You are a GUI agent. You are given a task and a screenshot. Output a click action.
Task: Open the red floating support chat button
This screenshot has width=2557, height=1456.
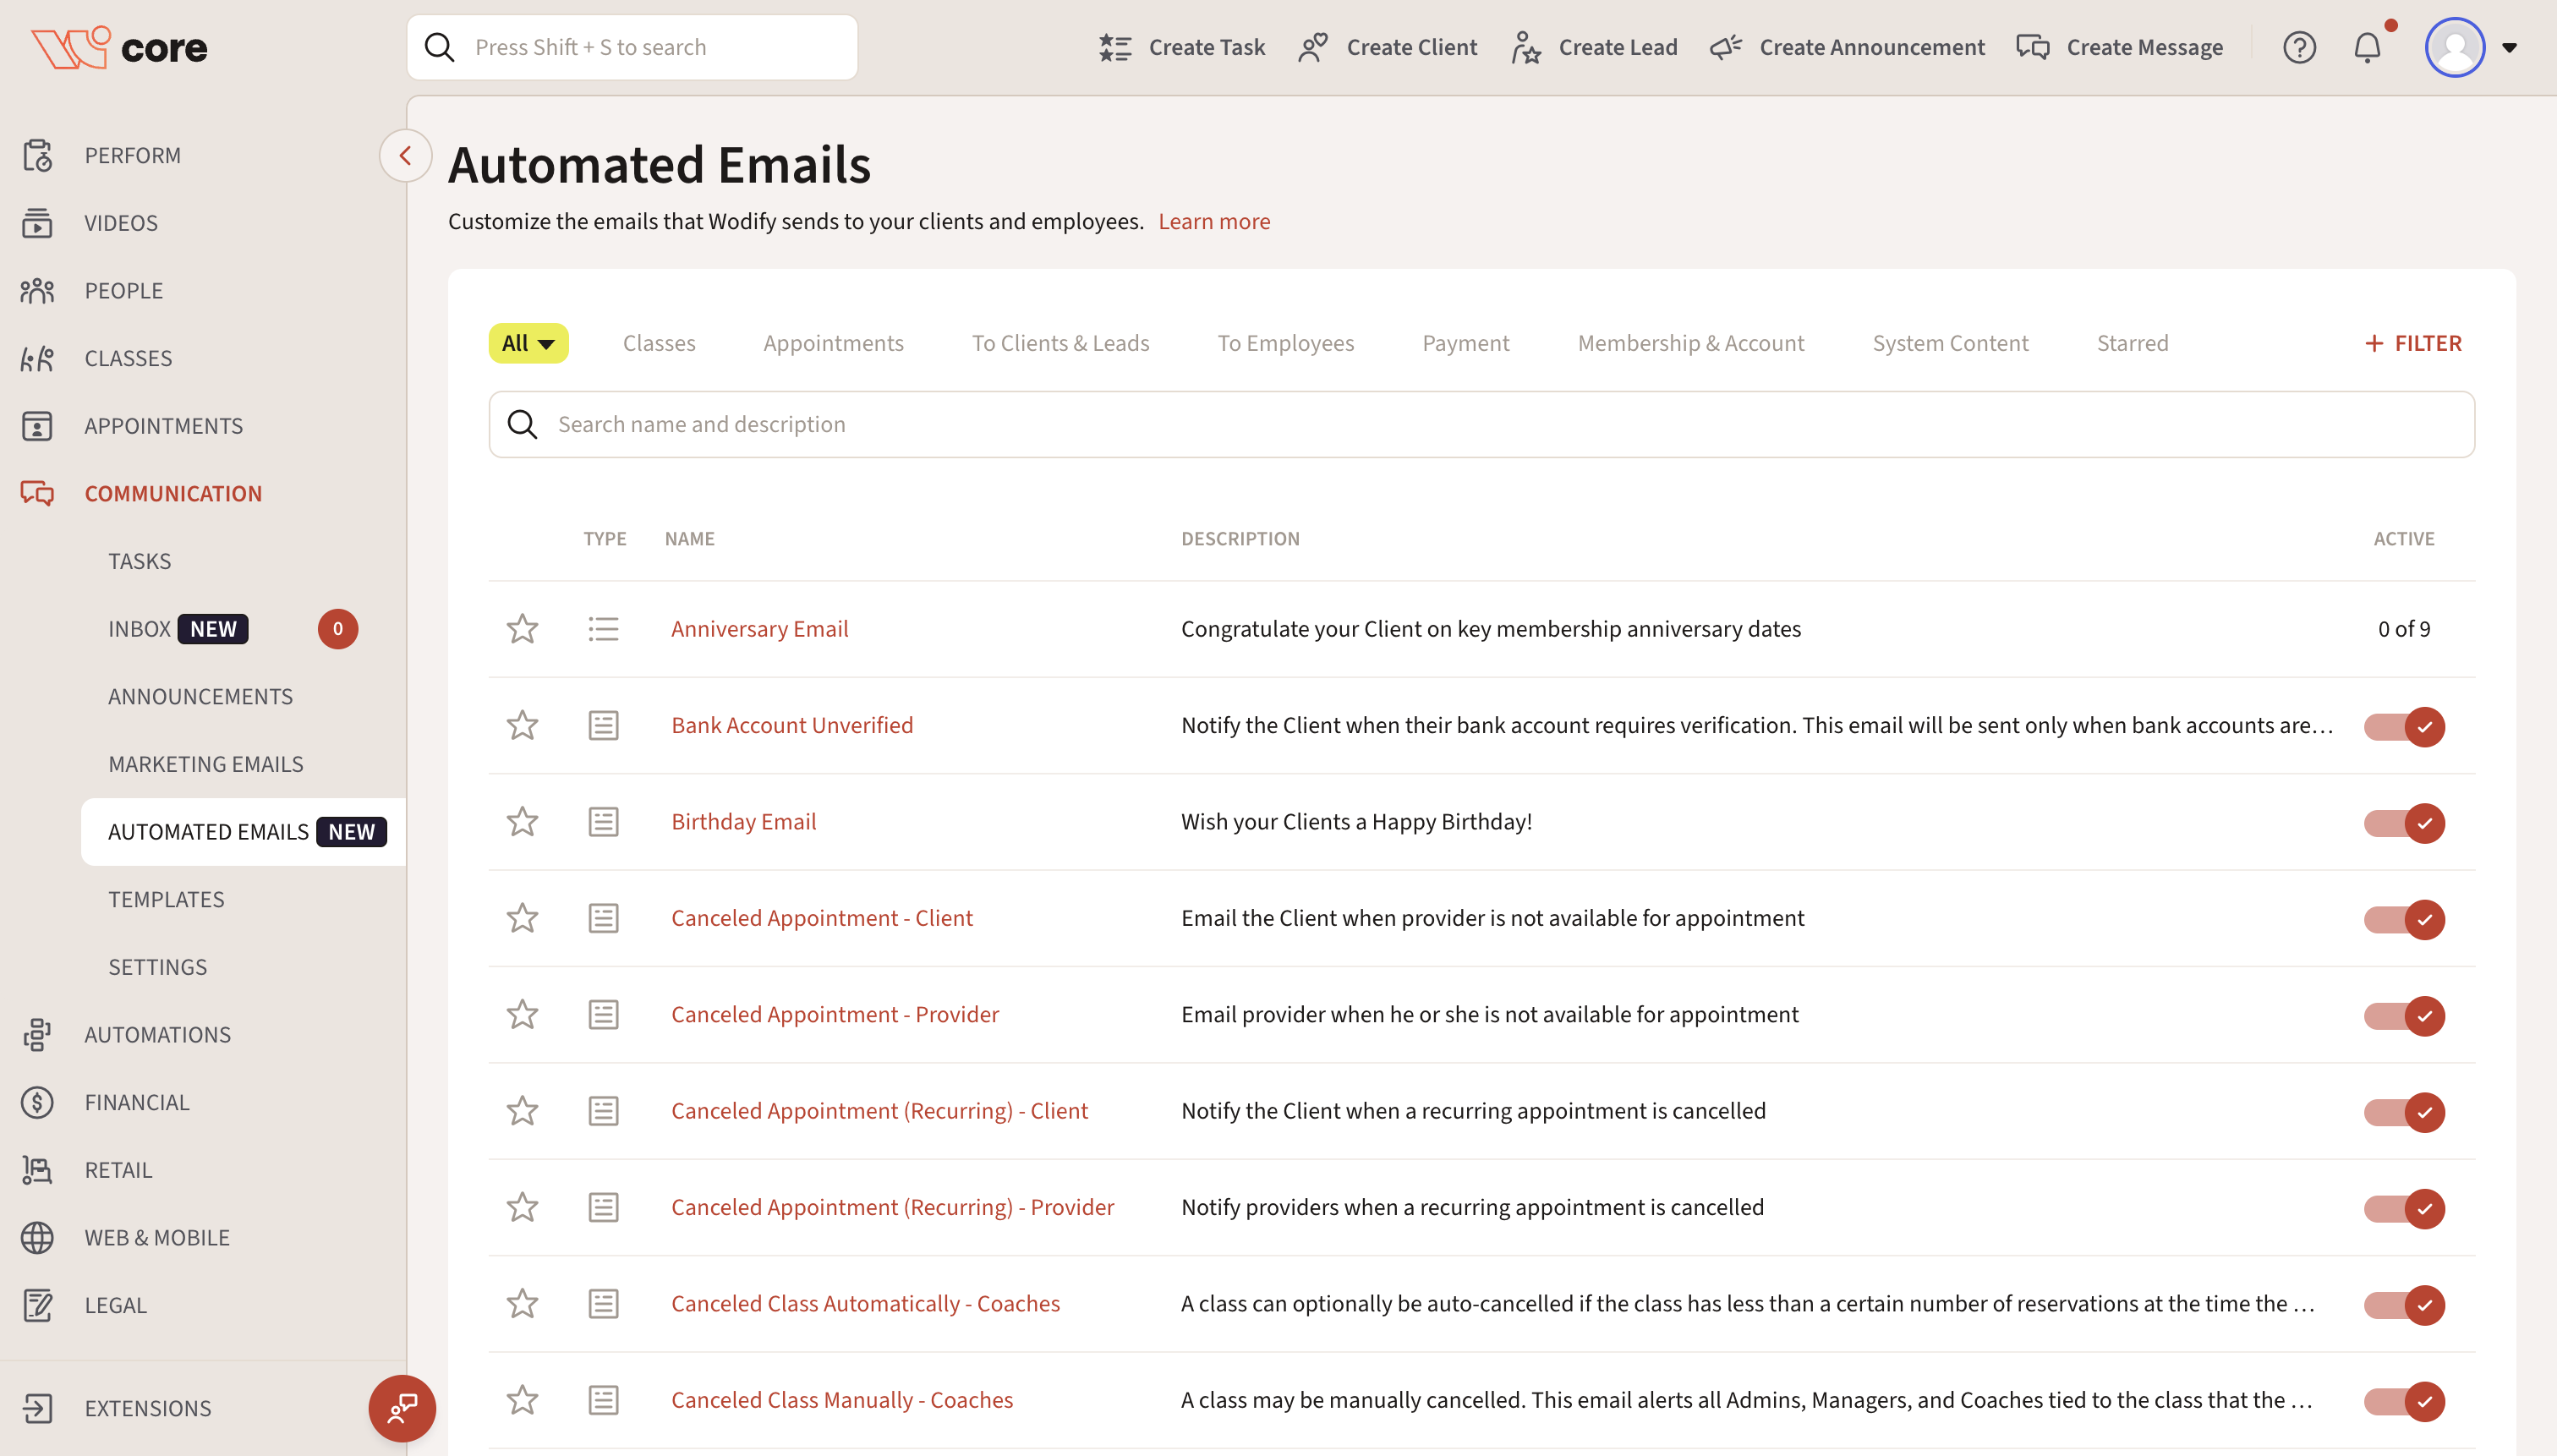[402, 1408]
